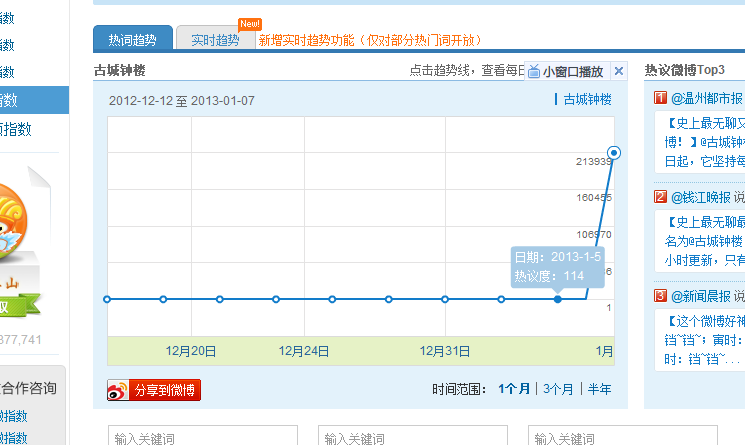
Task: Switch to the 实时趋势 tab
Action: [214, 40]
